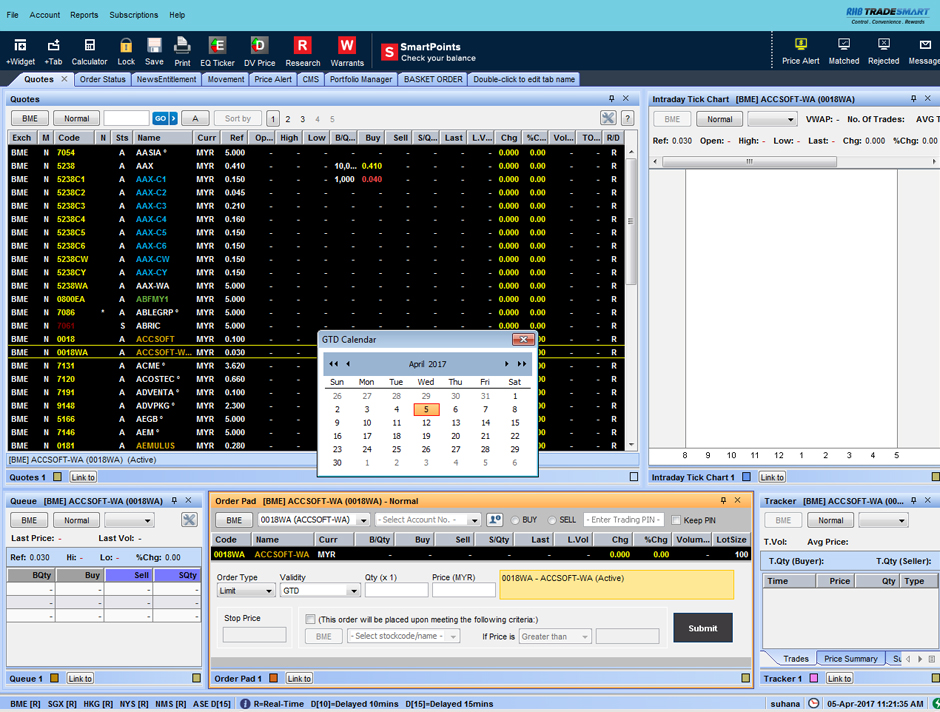Open the Calculator tool
This screenshot has height=712, width=940.
(x=89, y=52)
